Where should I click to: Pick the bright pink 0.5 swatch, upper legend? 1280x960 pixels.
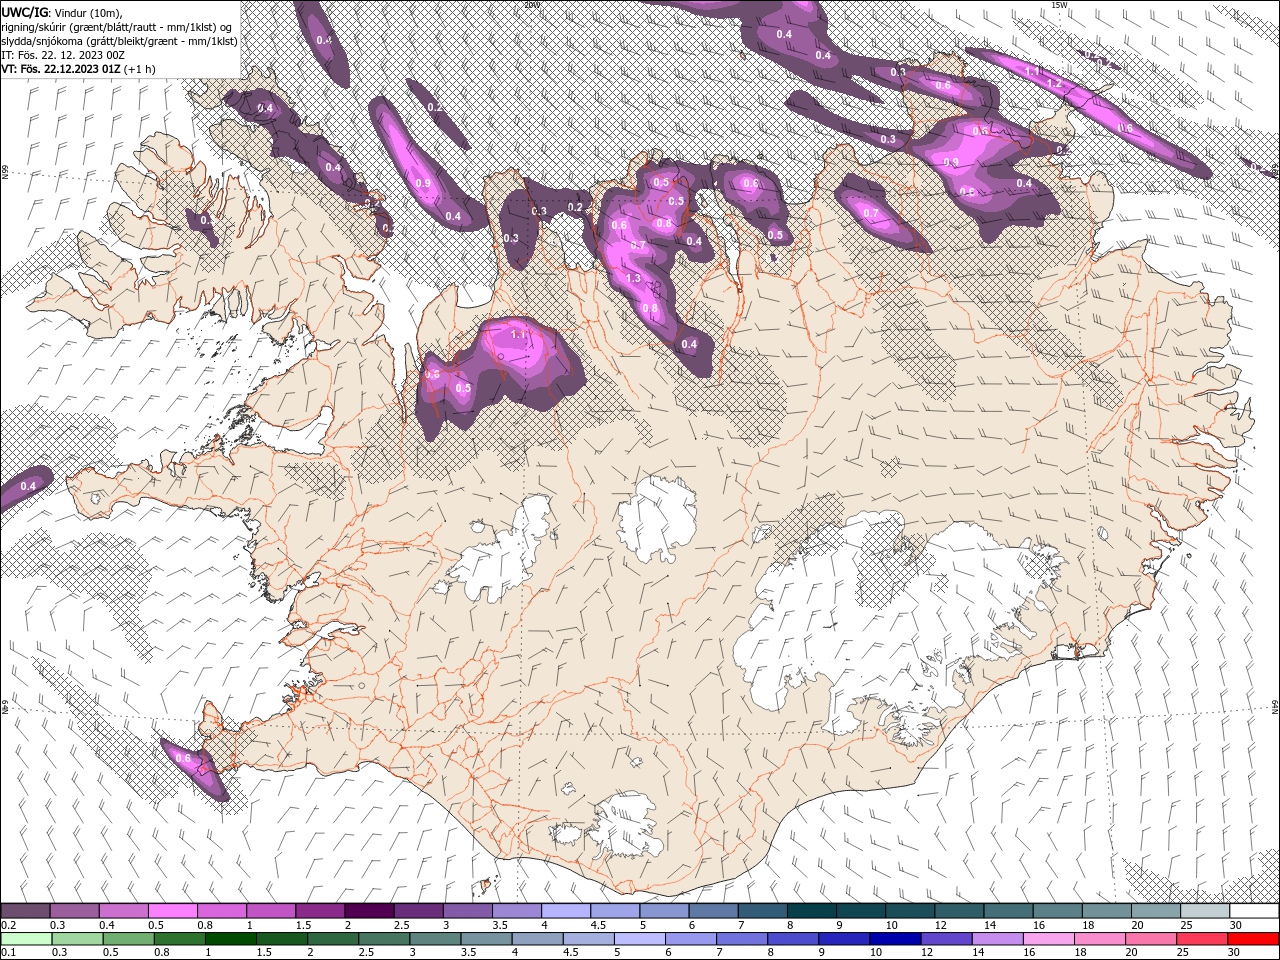pyautogui.click(x=172, y=911)
